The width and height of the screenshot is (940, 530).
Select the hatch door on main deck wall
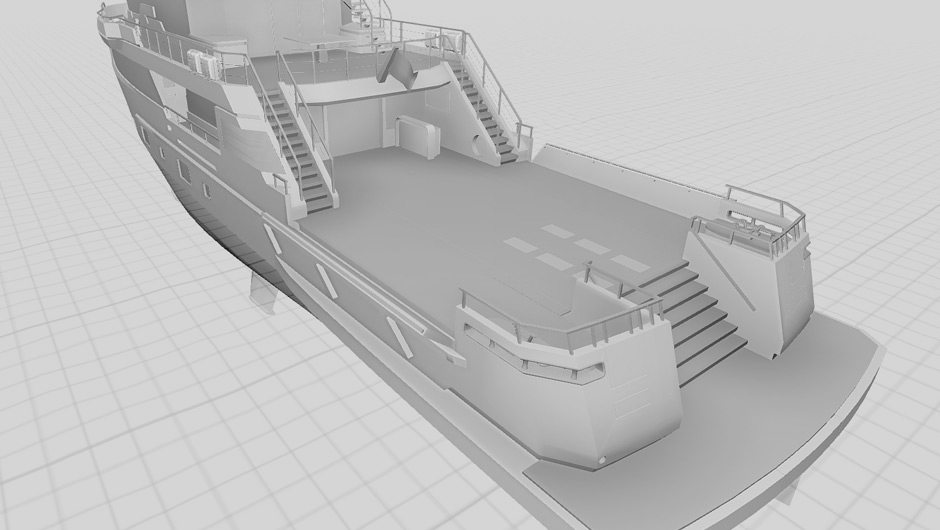point(416,138)
